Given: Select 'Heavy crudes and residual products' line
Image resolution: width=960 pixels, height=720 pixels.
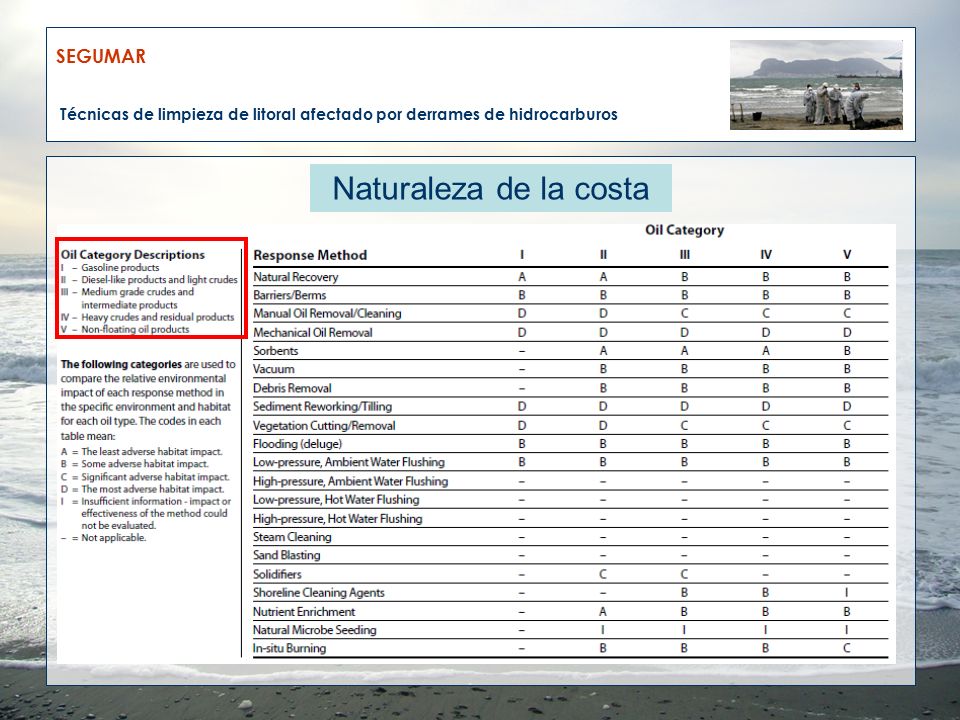Looking at the screenshot, I should [157, 317].
